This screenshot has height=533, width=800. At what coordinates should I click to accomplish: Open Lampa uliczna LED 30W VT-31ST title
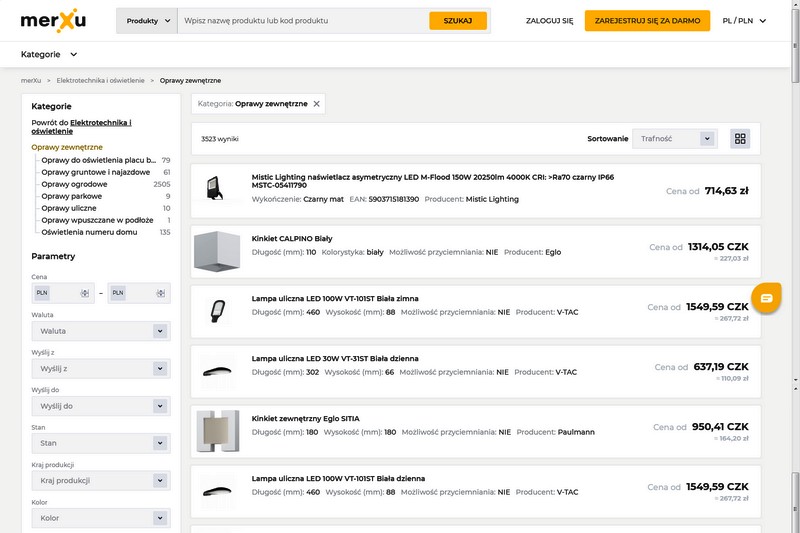pos(335,359)
